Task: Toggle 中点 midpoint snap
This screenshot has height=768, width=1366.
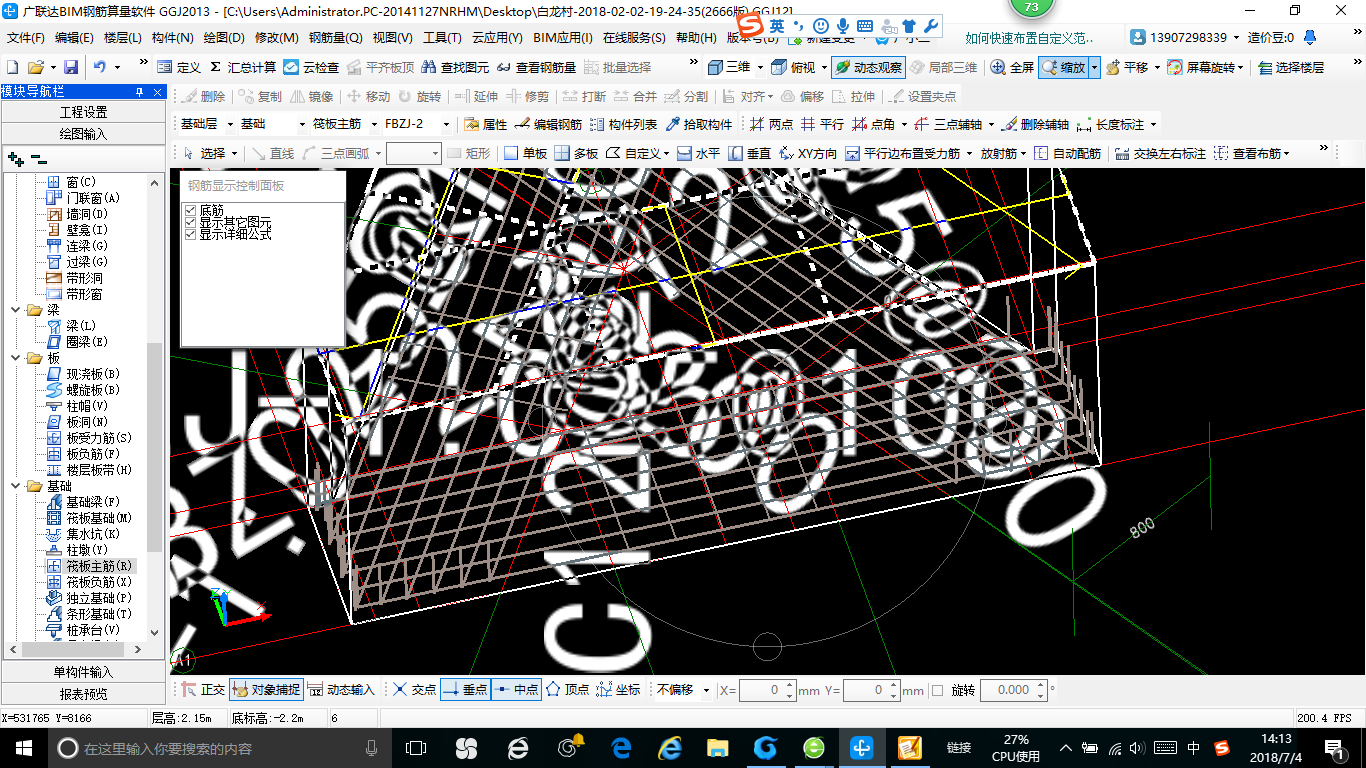Action: point(516,690)
